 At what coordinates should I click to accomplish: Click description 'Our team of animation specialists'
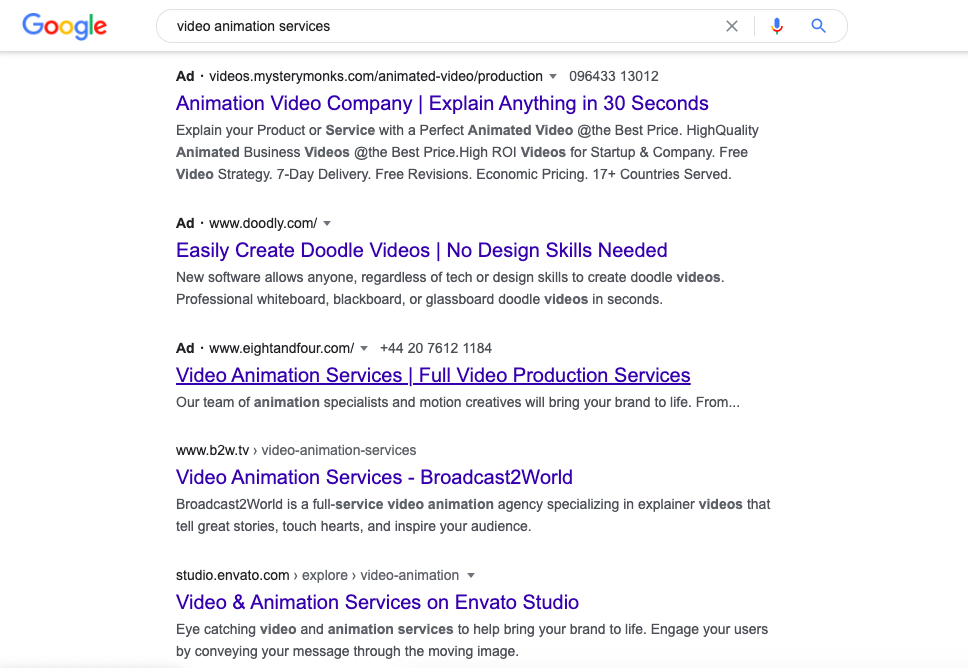(457, 403)
